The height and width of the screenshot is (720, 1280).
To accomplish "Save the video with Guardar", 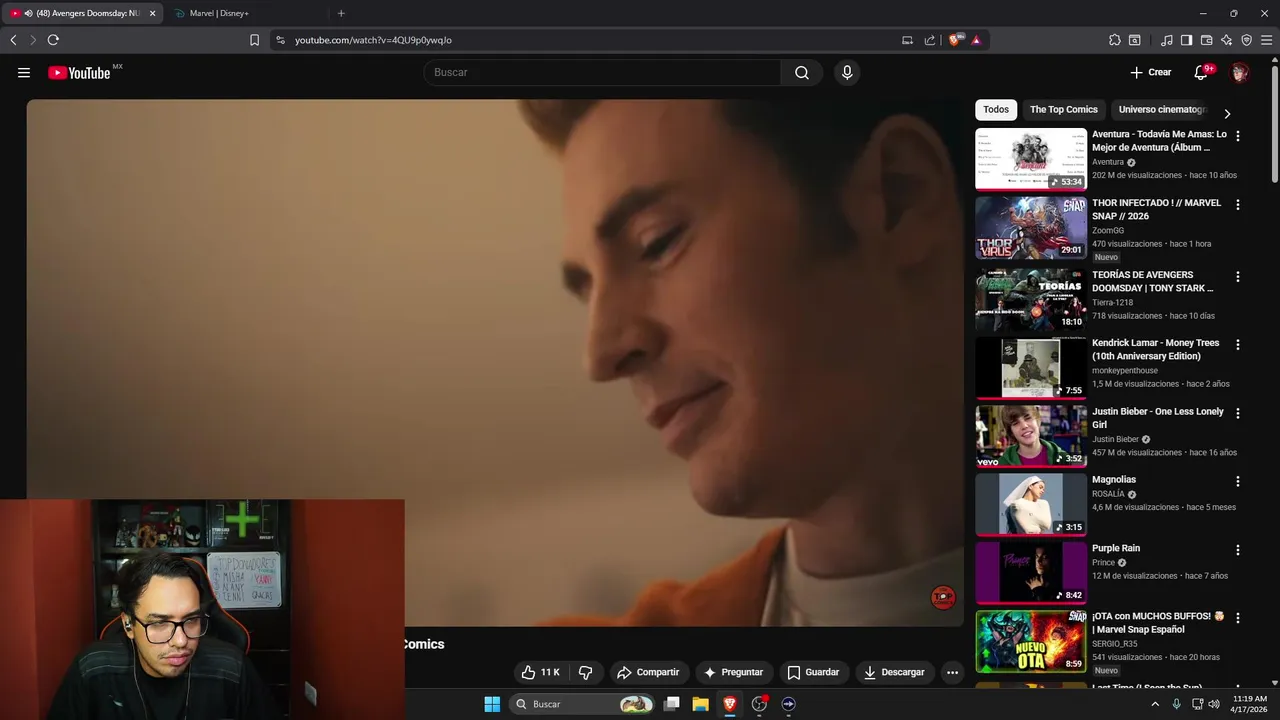I will pos(813,672).
